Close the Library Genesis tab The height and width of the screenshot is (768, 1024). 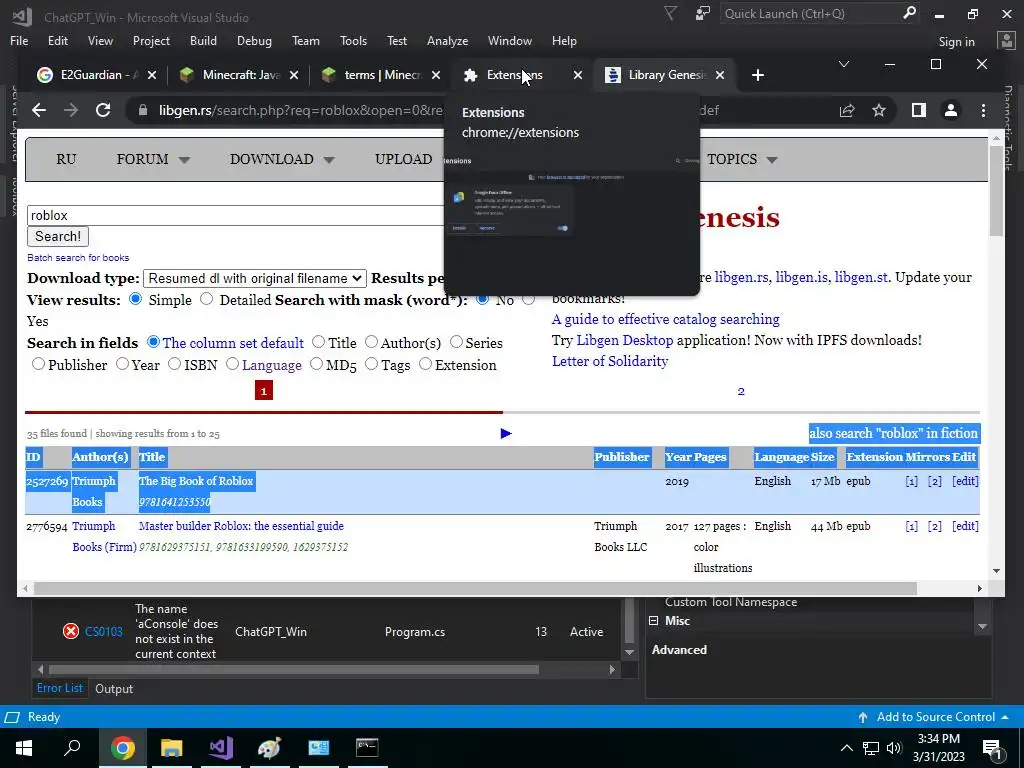point(720,75)
